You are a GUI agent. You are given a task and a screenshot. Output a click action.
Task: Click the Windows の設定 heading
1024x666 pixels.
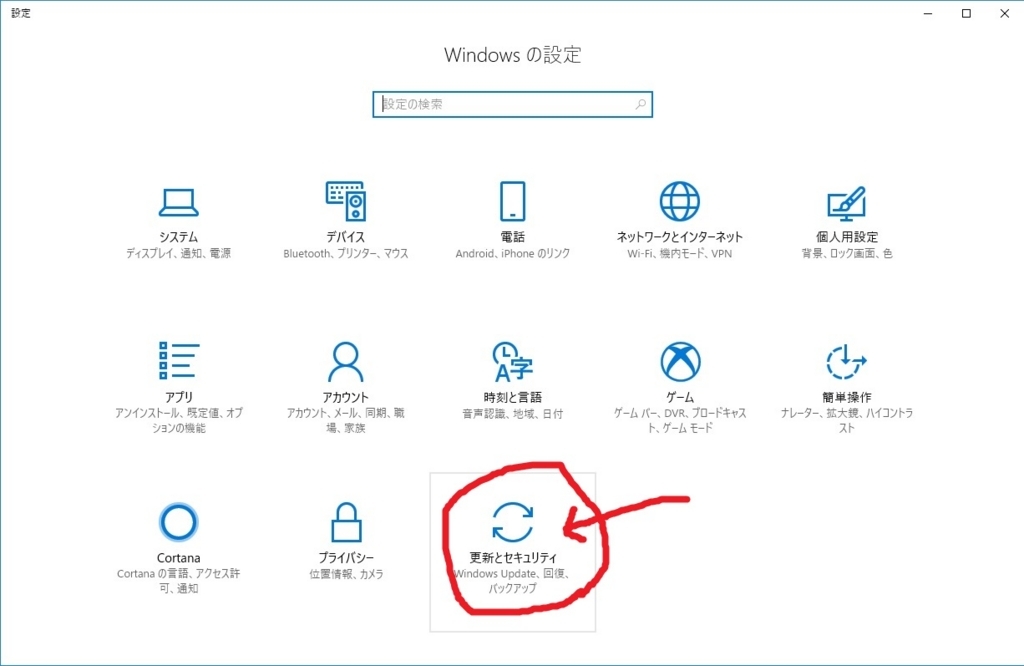click(x=513, y=54)
